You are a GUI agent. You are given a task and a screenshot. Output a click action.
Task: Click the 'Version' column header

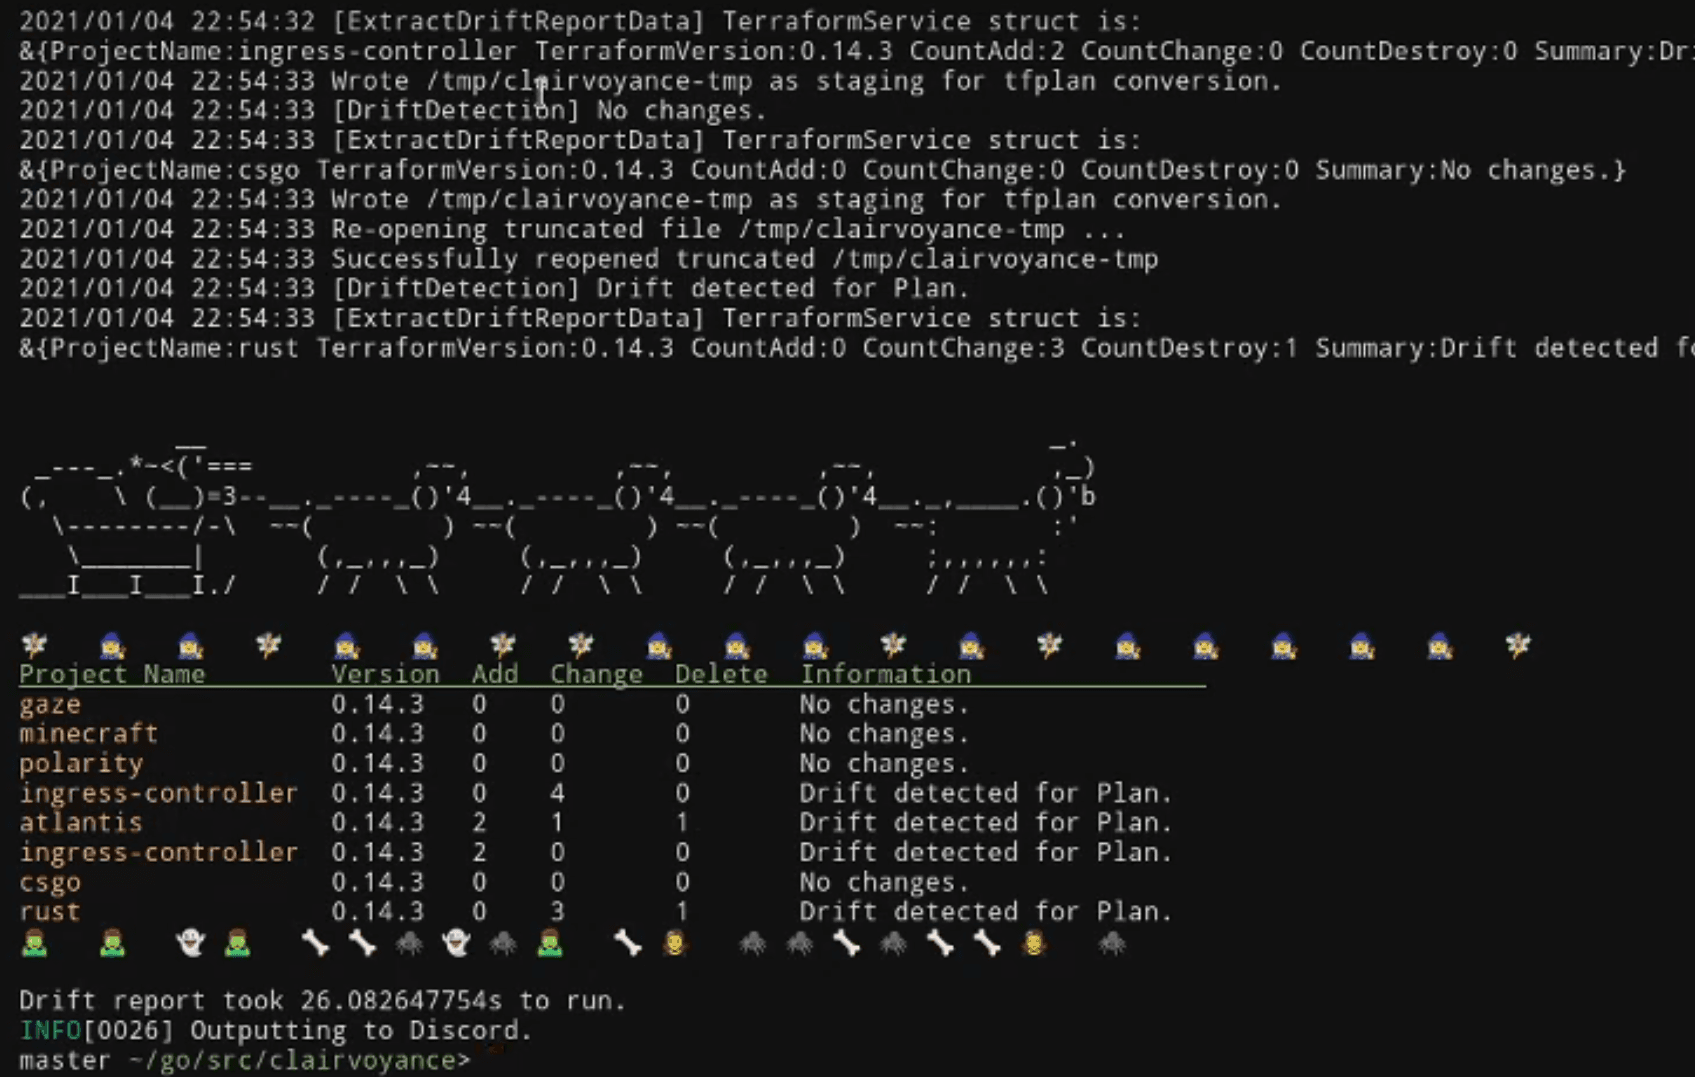[x=385, y=674]
